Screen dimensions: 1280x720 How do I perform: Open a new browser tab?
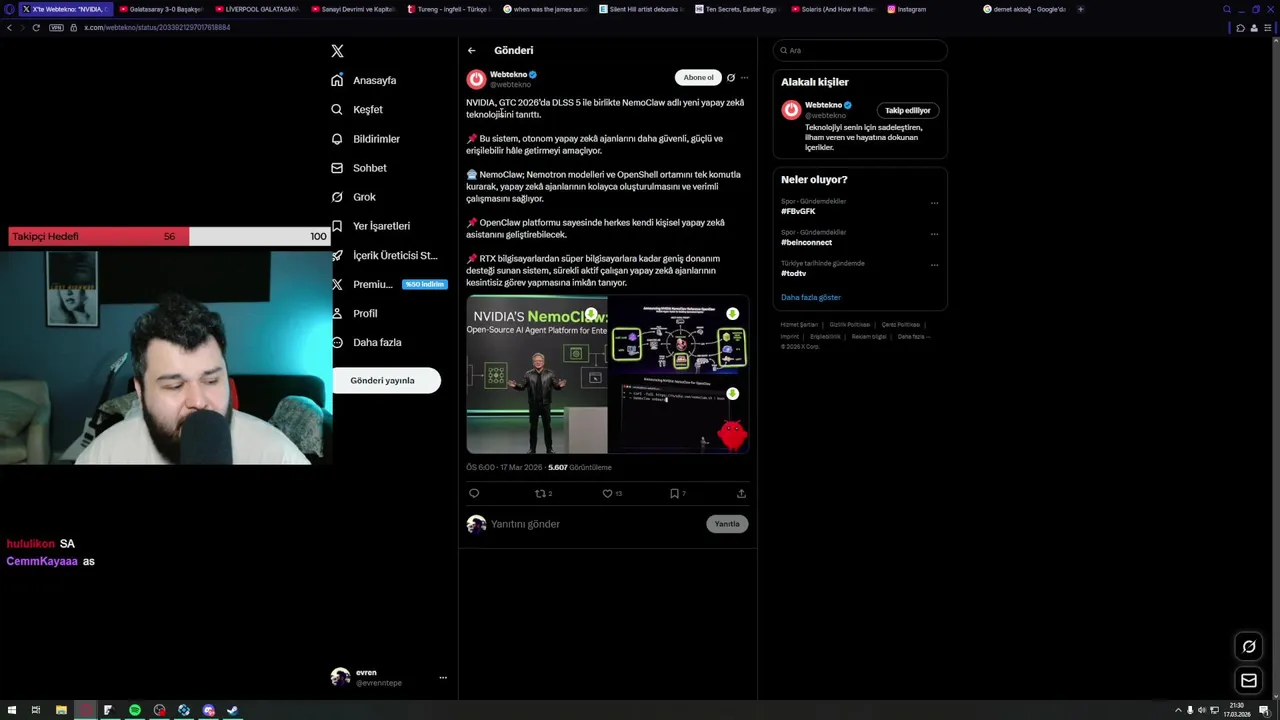tap(1080, 9)
